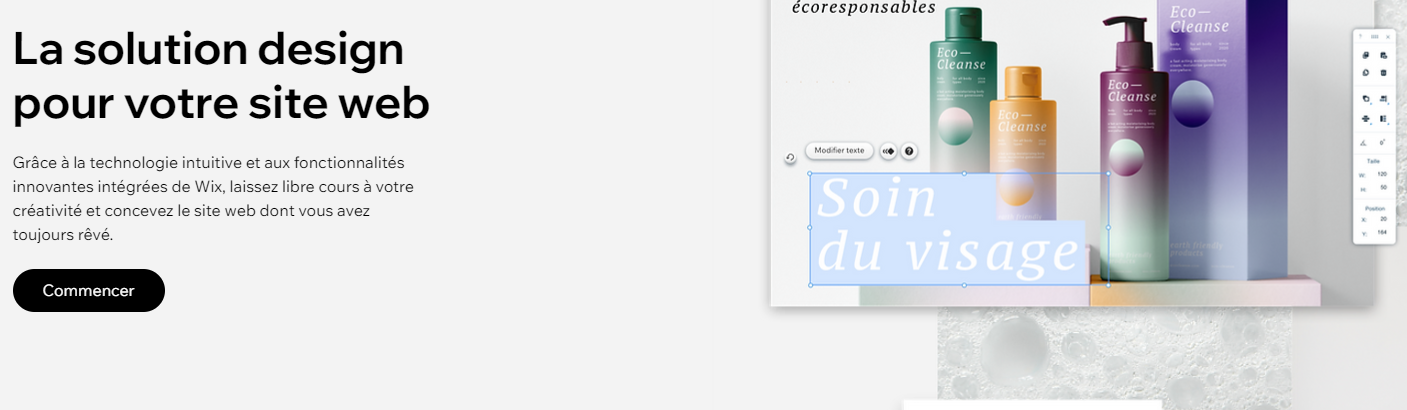Click the Modifier texte button
This screenshot has height=410, width=1407.
coord(839,150)
